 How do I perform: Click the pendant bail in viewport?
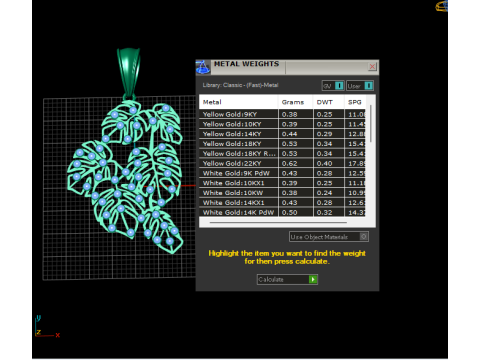point(129,73)
